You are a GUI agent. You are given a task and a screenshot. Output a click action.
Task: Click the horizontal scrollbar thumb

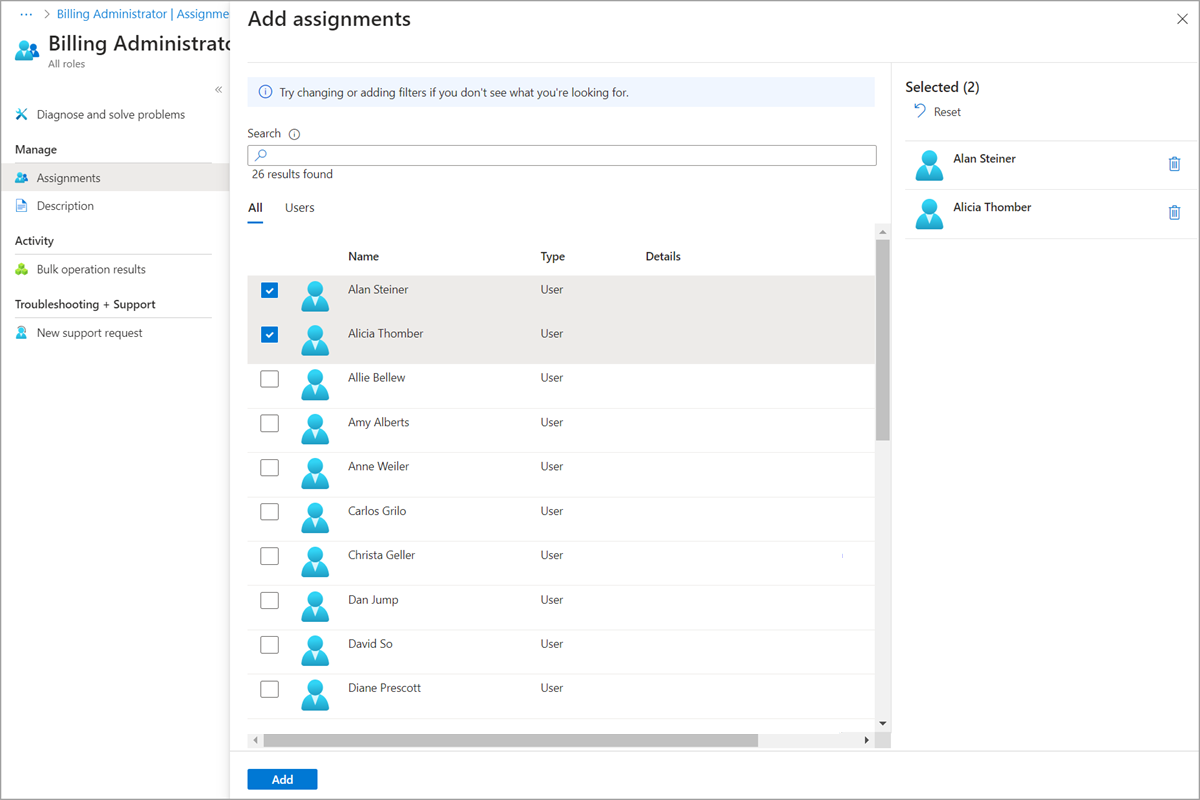510,740
